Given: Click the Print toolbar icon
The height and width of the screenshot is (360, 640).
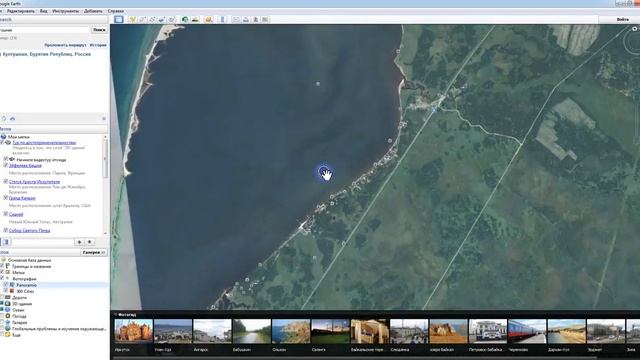Looking at the screenshot, I should (x=246, y=19).
